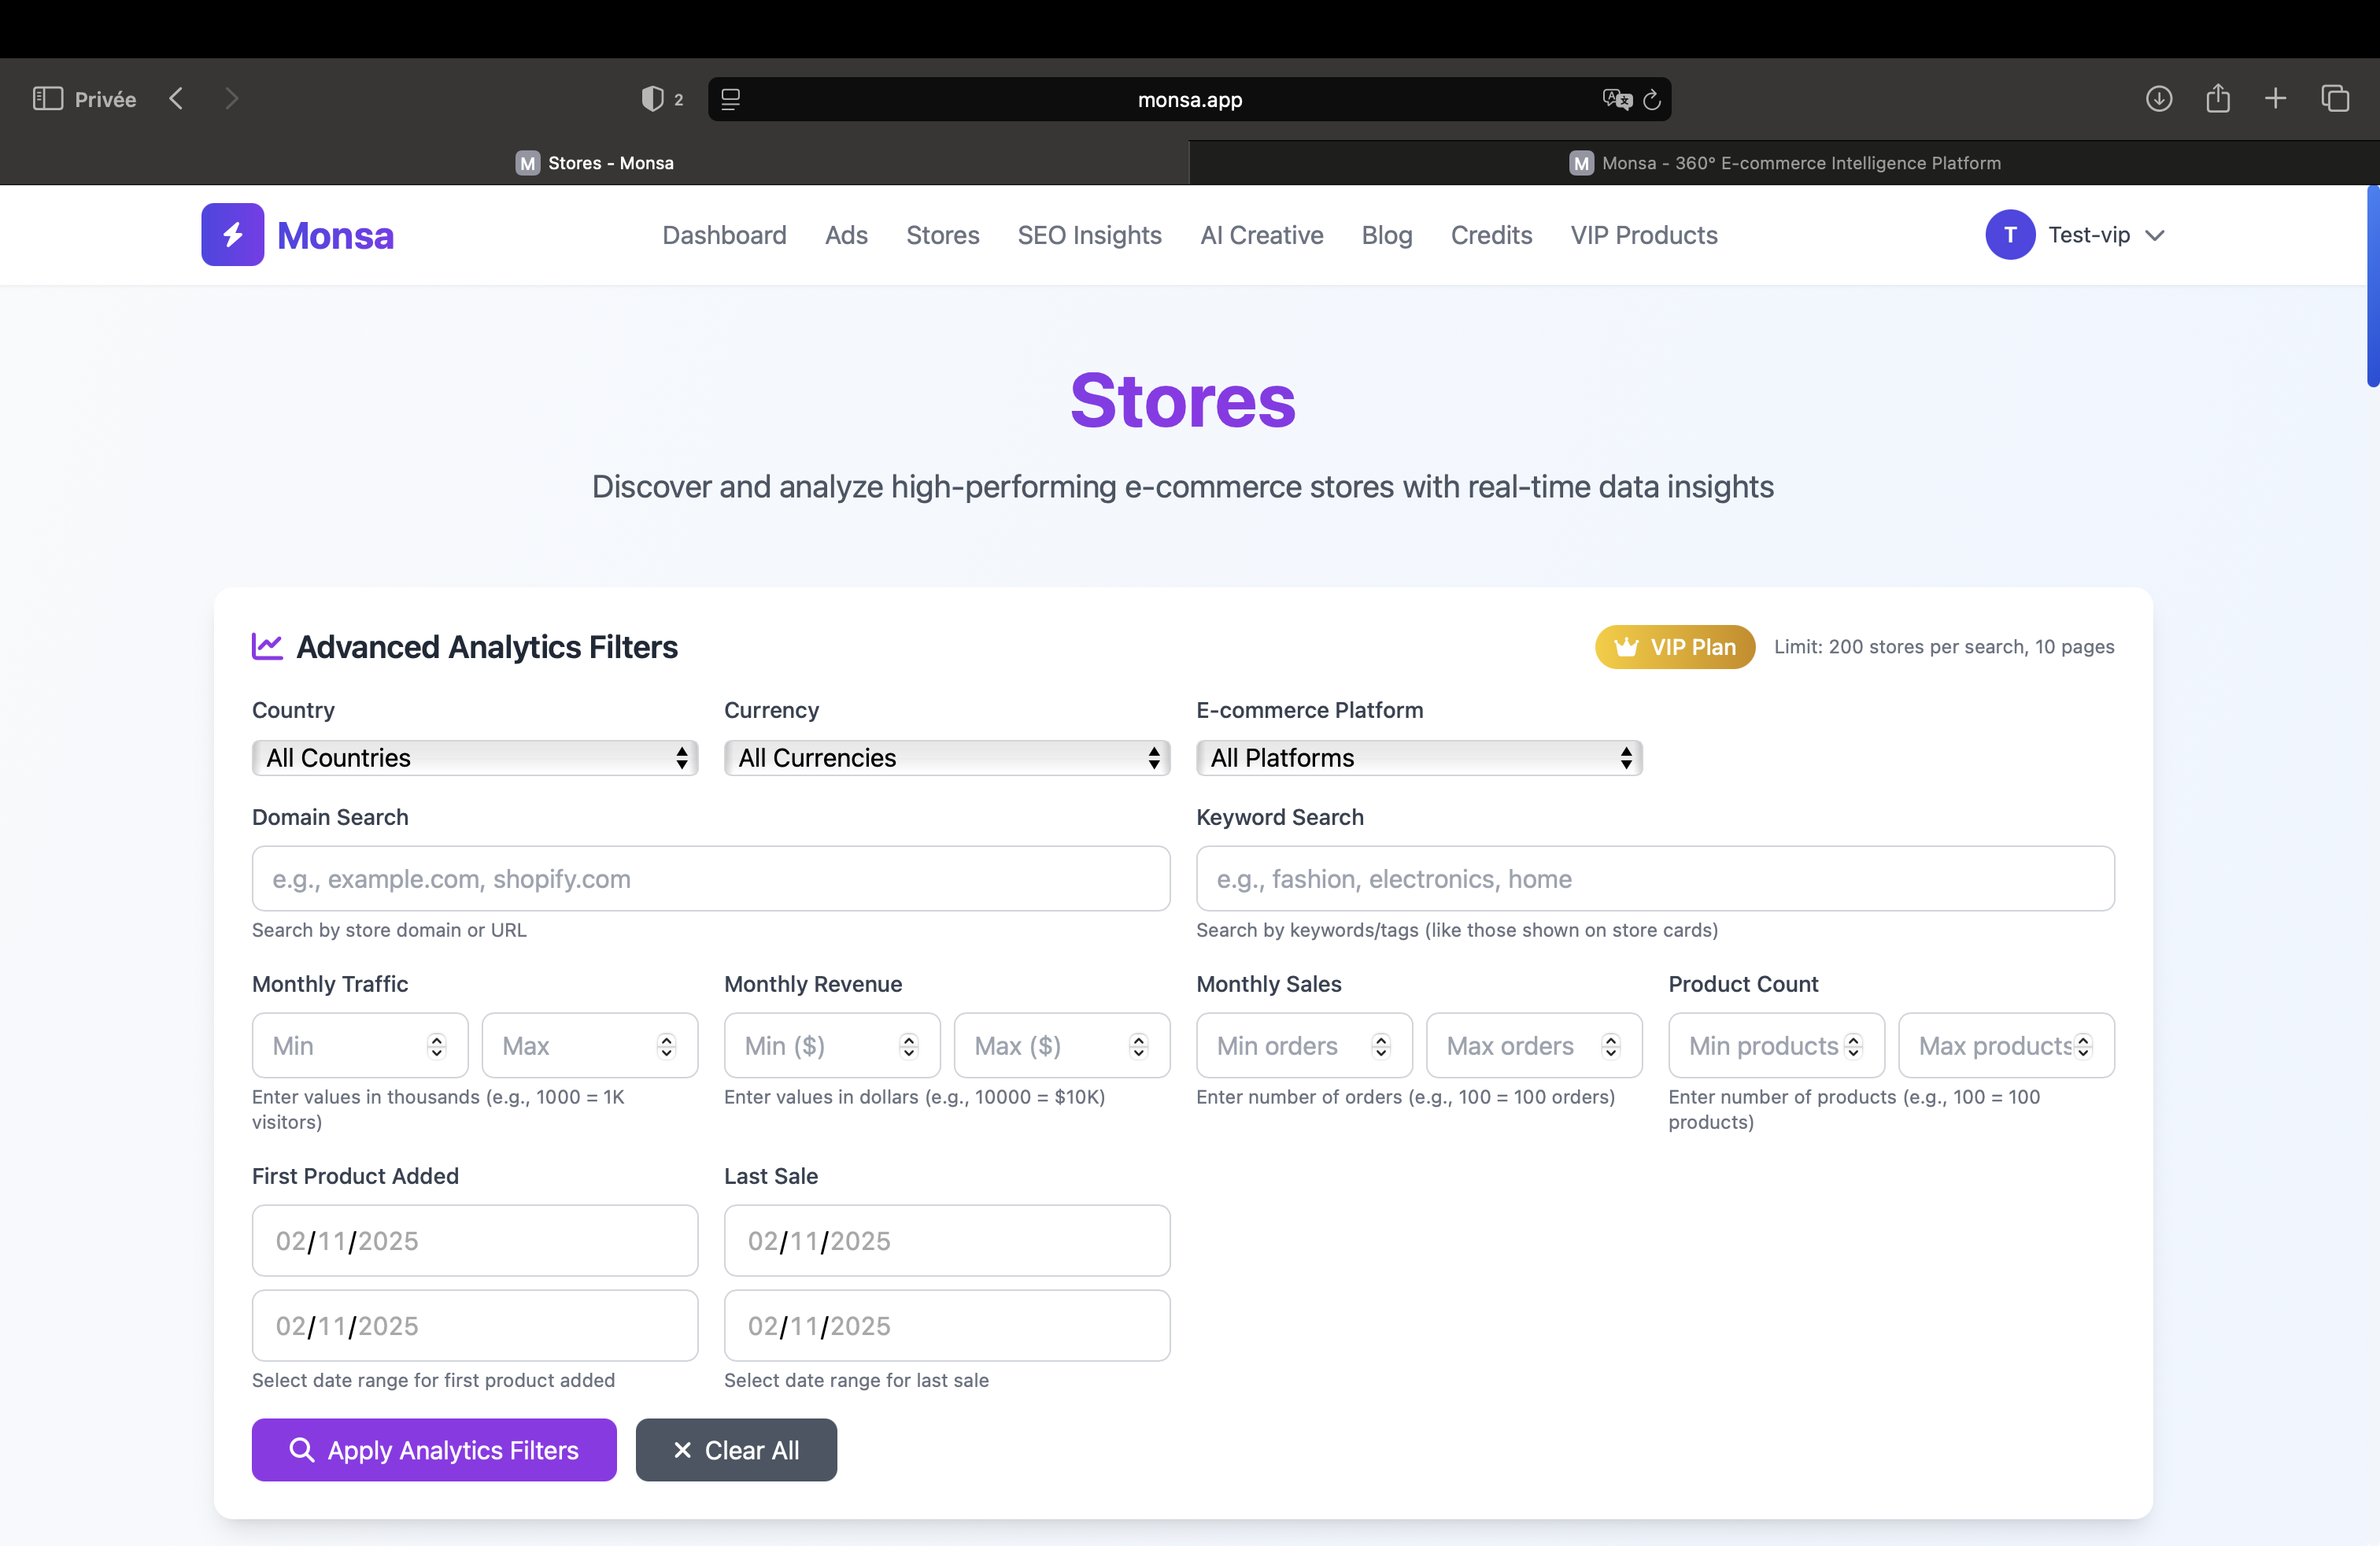2380x1546 pixels.
Task: Click stepper arrows on Max ($) revenue
Action: point(1139,1046)
